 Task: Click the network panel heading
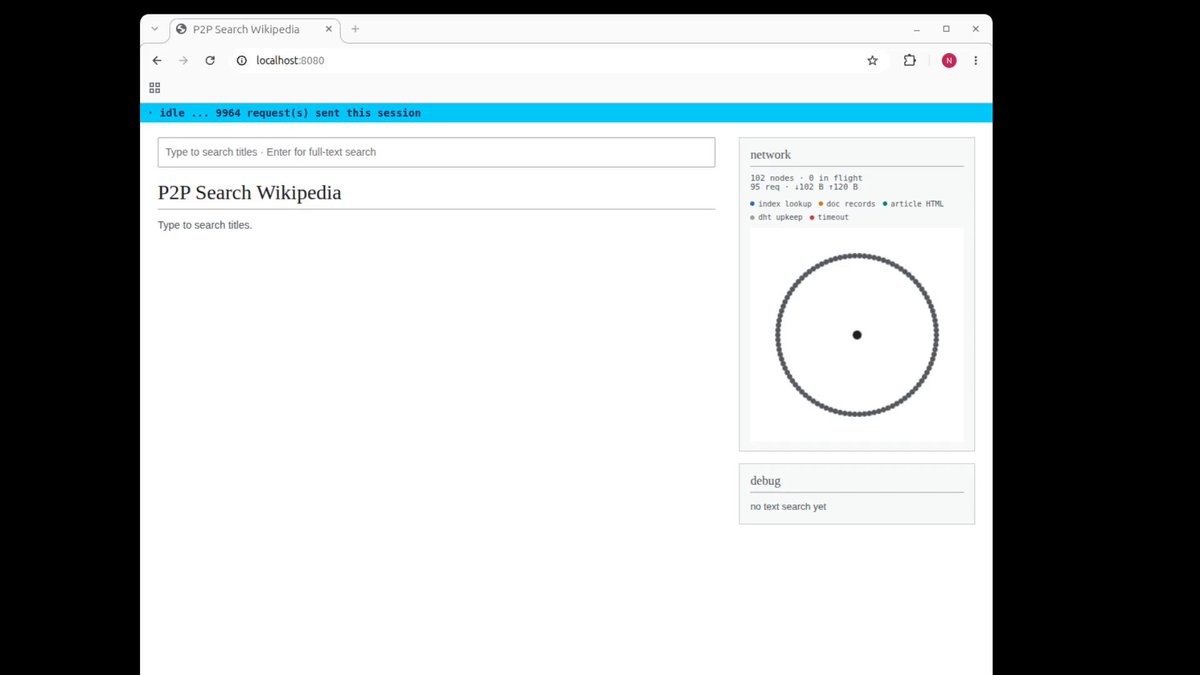(770, 155)
